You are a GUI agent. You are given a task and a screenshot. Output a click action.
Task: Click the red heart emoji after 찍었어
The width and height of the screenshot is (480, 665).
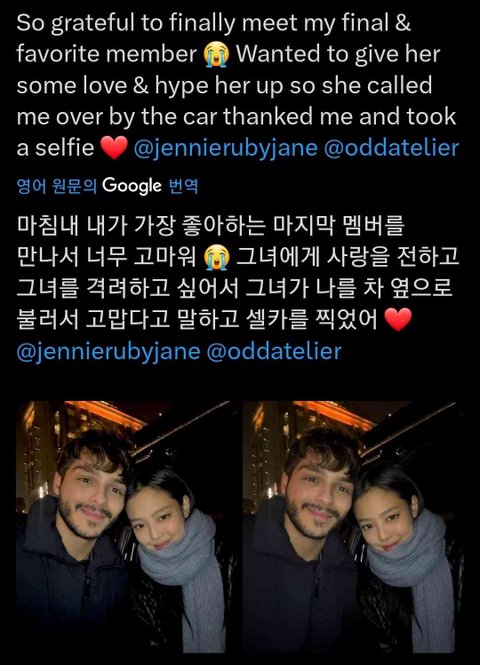click(398, 319)
